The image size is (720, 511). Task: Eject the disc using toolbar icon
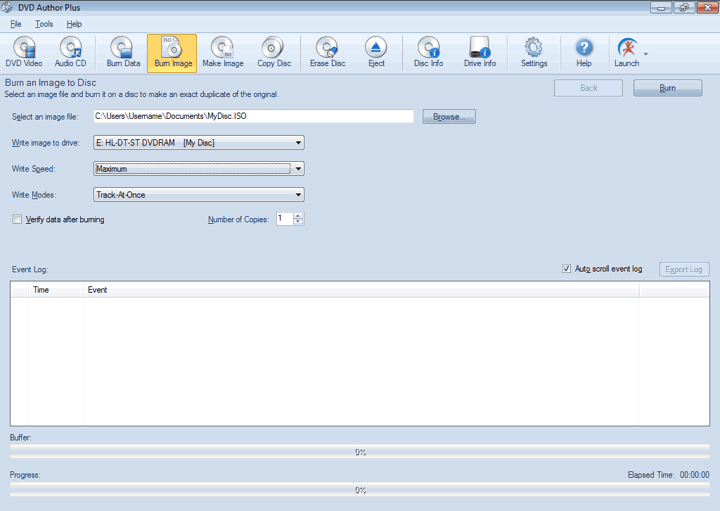click(376, 52)
